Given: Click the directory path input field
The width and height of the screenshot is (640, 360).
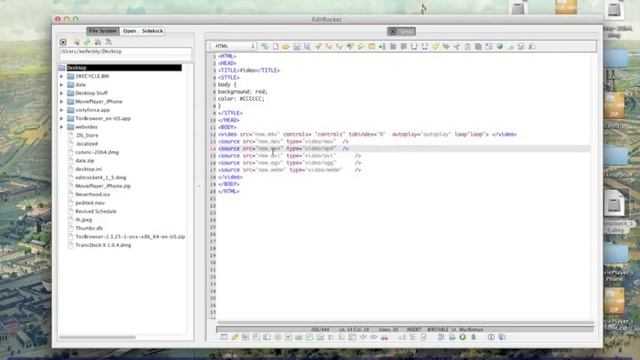Looking at the screenshot, I should pyautogui.click(x=125, y=54).
